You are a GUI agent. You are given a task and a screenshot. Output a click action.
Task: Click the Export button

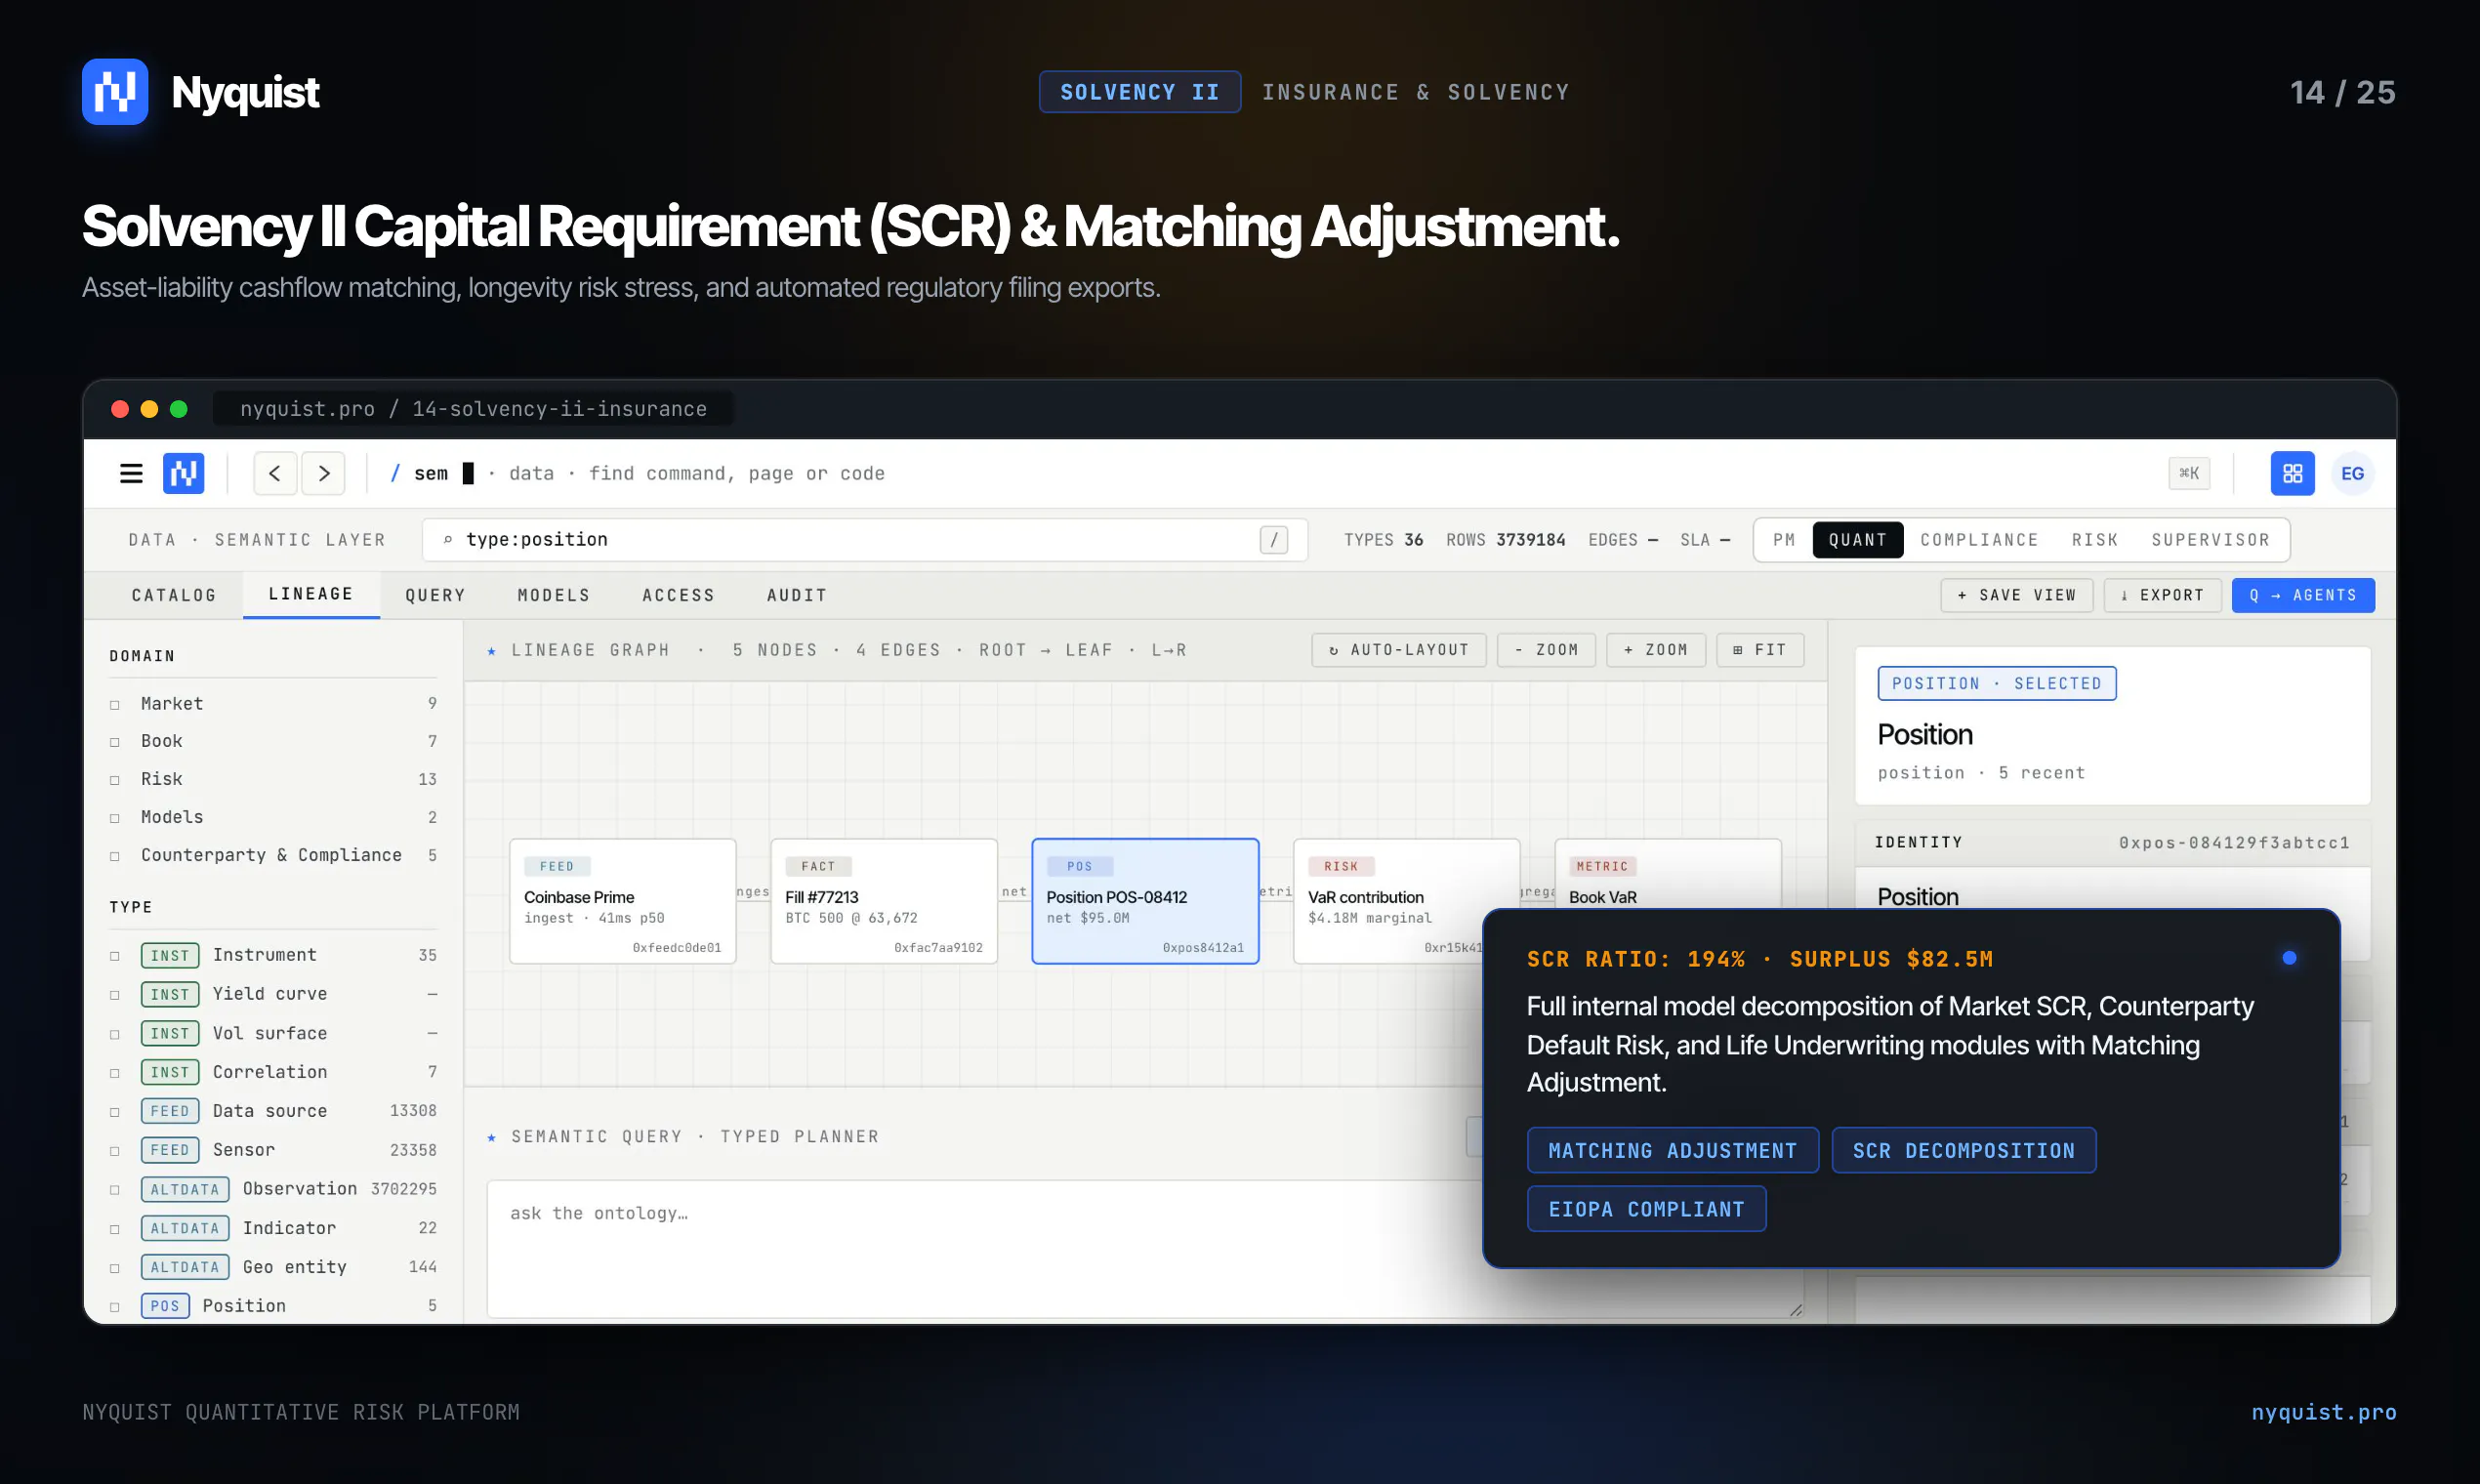pyautogui.click(x=2162, y=595)
